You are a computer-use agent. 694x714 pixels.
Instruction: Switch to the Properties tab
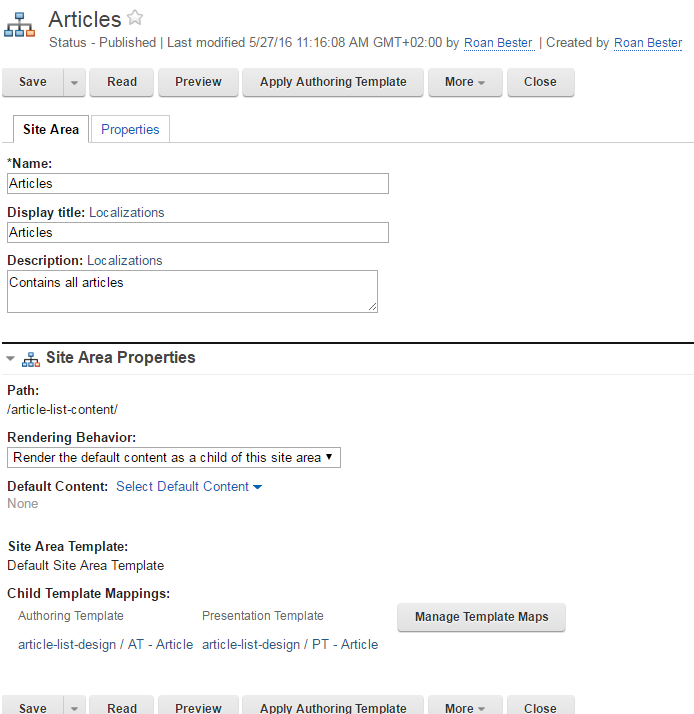(x=130, y=129)
